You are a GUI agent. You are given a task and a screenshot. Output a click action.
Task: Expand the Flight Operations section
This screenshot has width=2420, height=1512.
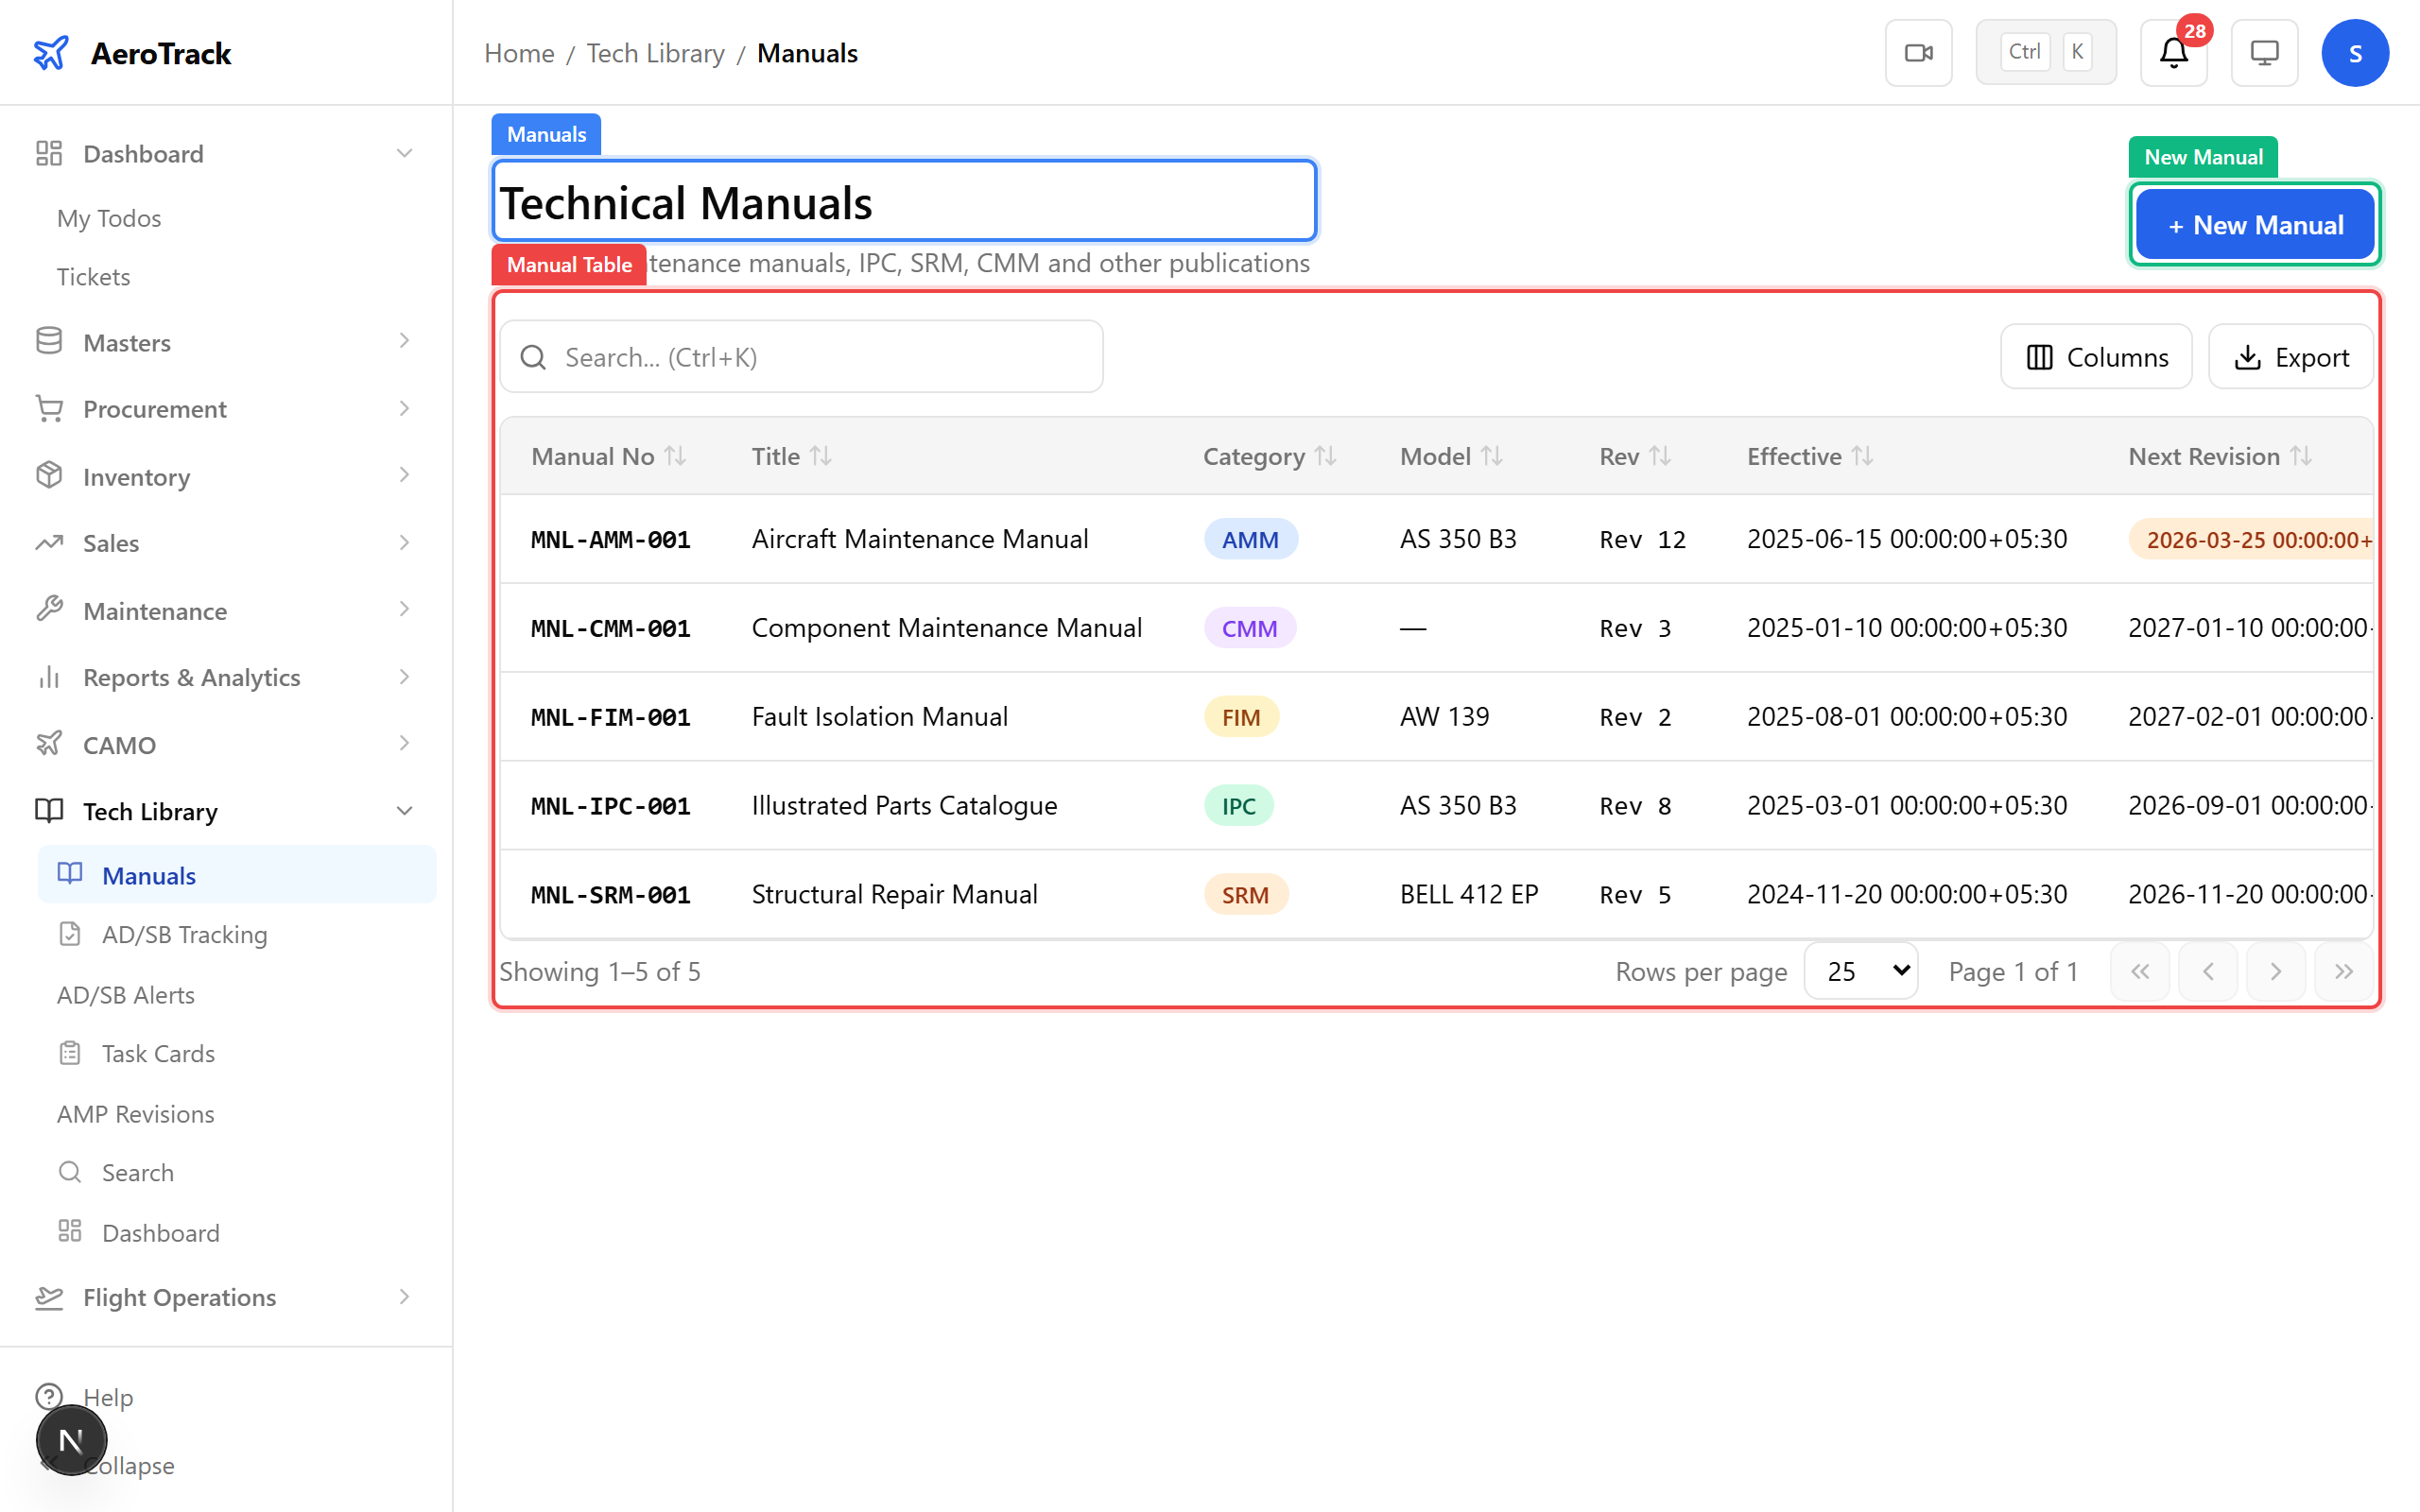[404, 1296]
